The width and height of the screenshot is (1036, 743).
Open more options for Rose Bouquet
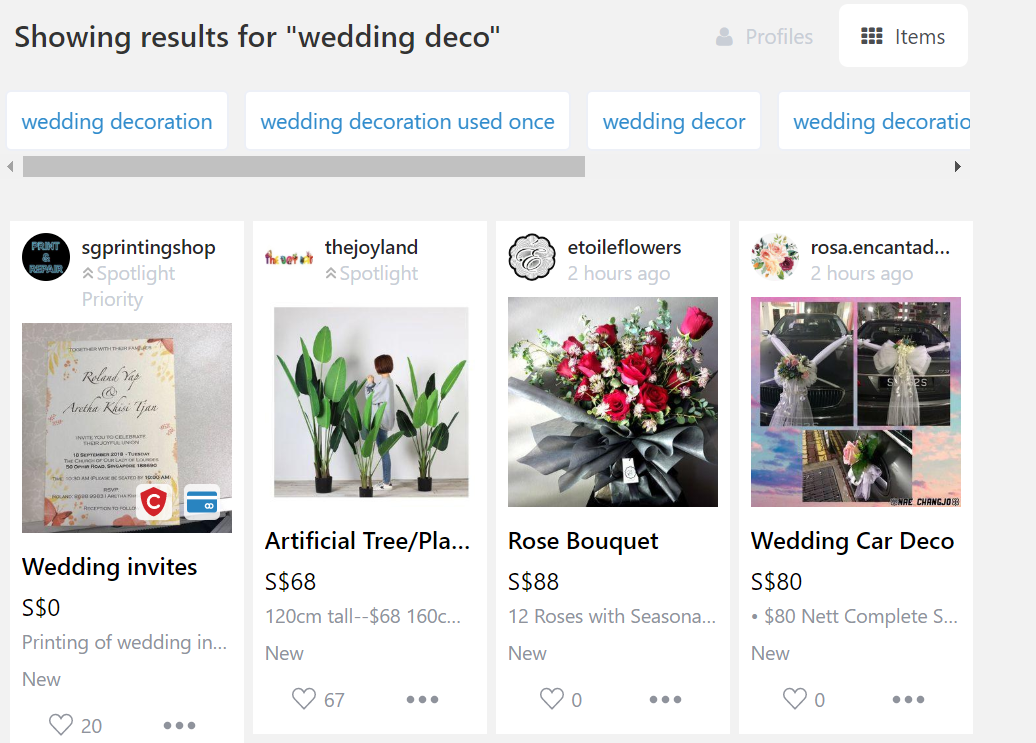[666, 699]
